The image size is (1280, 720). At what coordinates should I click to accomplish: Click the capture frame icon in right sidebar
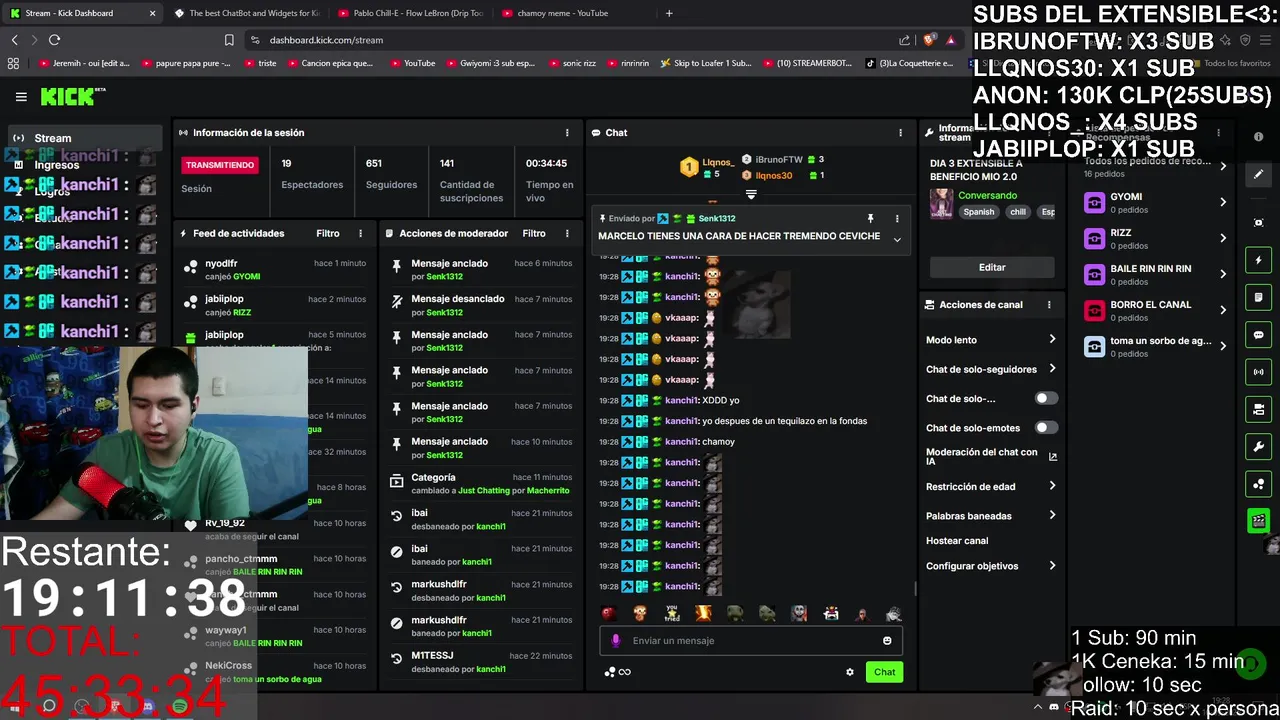(x=1259, y=223)
